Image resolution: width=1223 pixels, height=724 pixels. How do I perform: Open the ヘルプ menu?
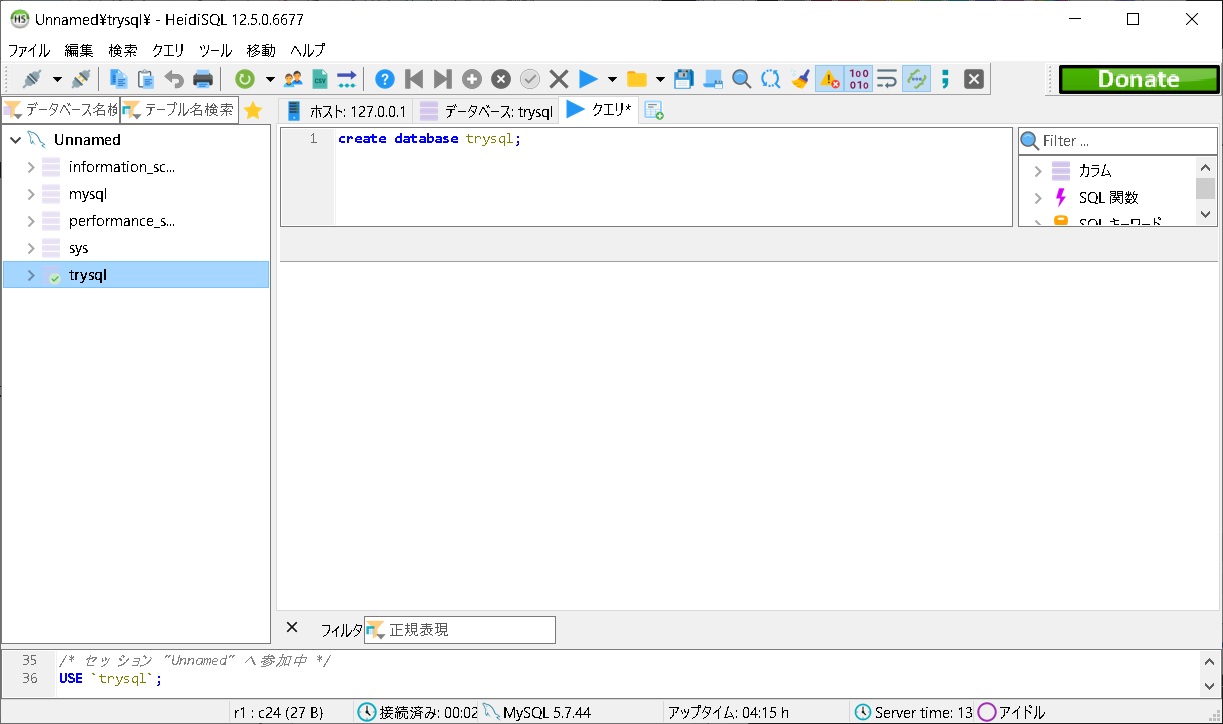tap(308, 50)
